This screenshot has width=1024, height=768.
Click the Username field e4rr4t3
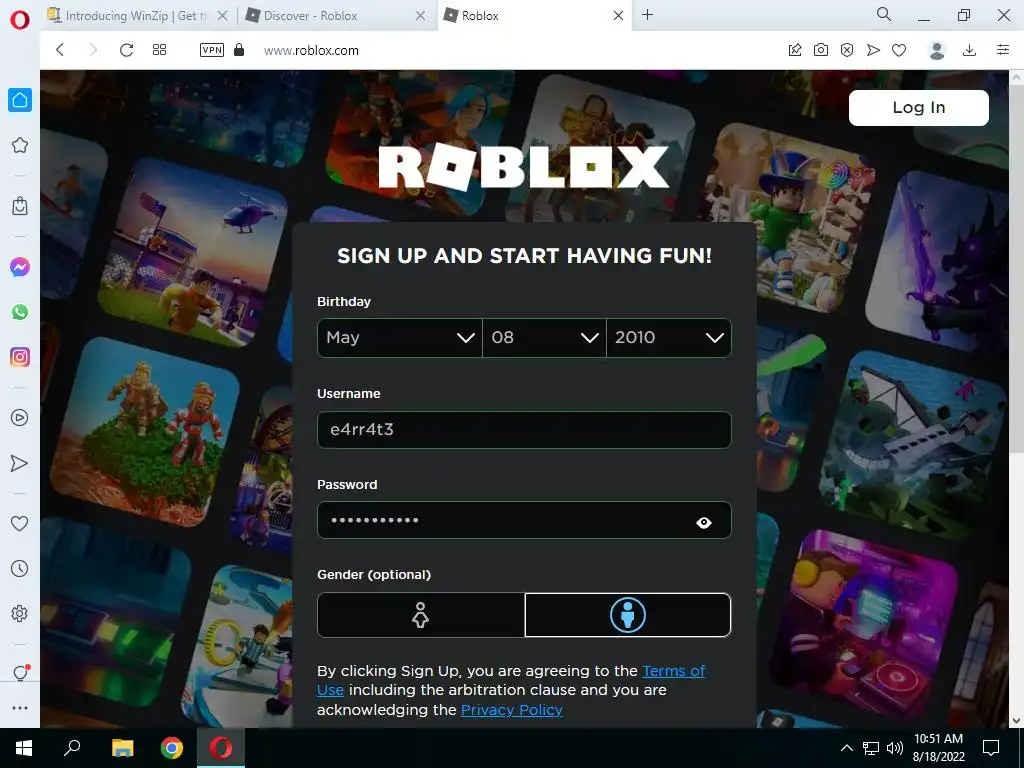tap(524, 430)
